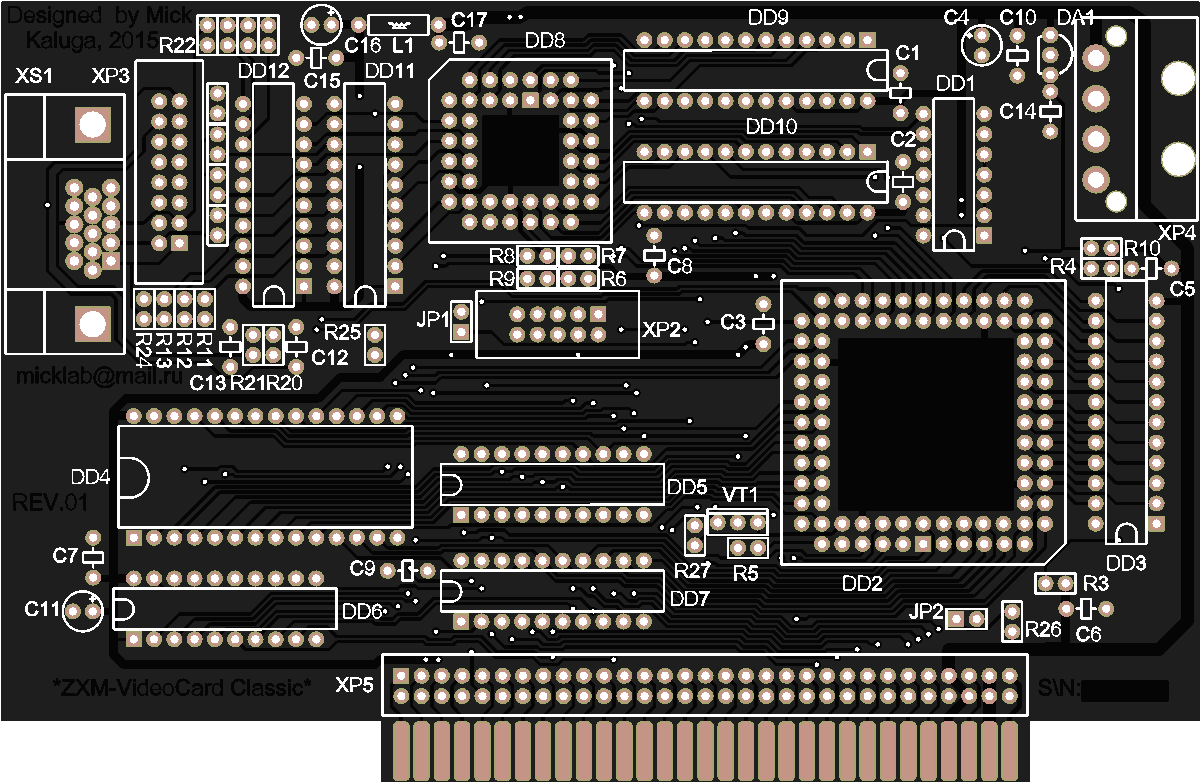Select the VT1 transistor footprint
The image size is (1200, 782).
pyautogui.click(x=737, y=522)
